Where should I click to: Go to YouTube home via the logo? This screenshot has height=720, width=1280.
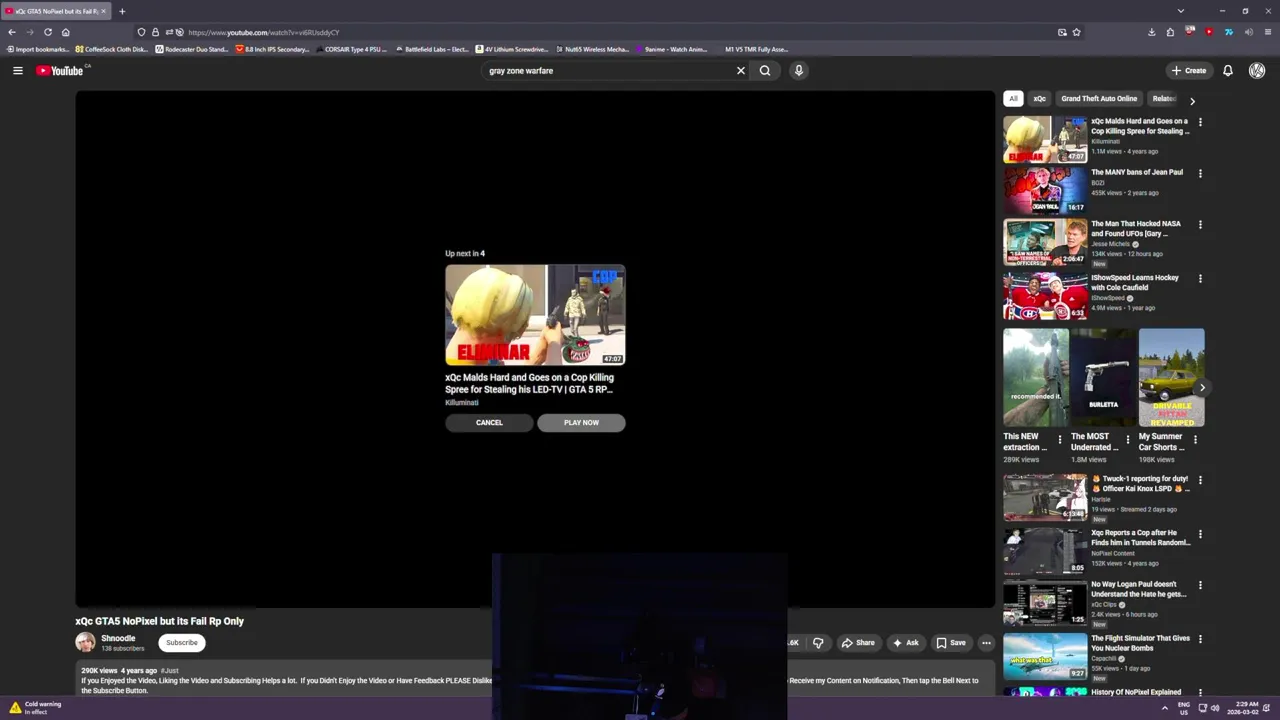(60, 70)
